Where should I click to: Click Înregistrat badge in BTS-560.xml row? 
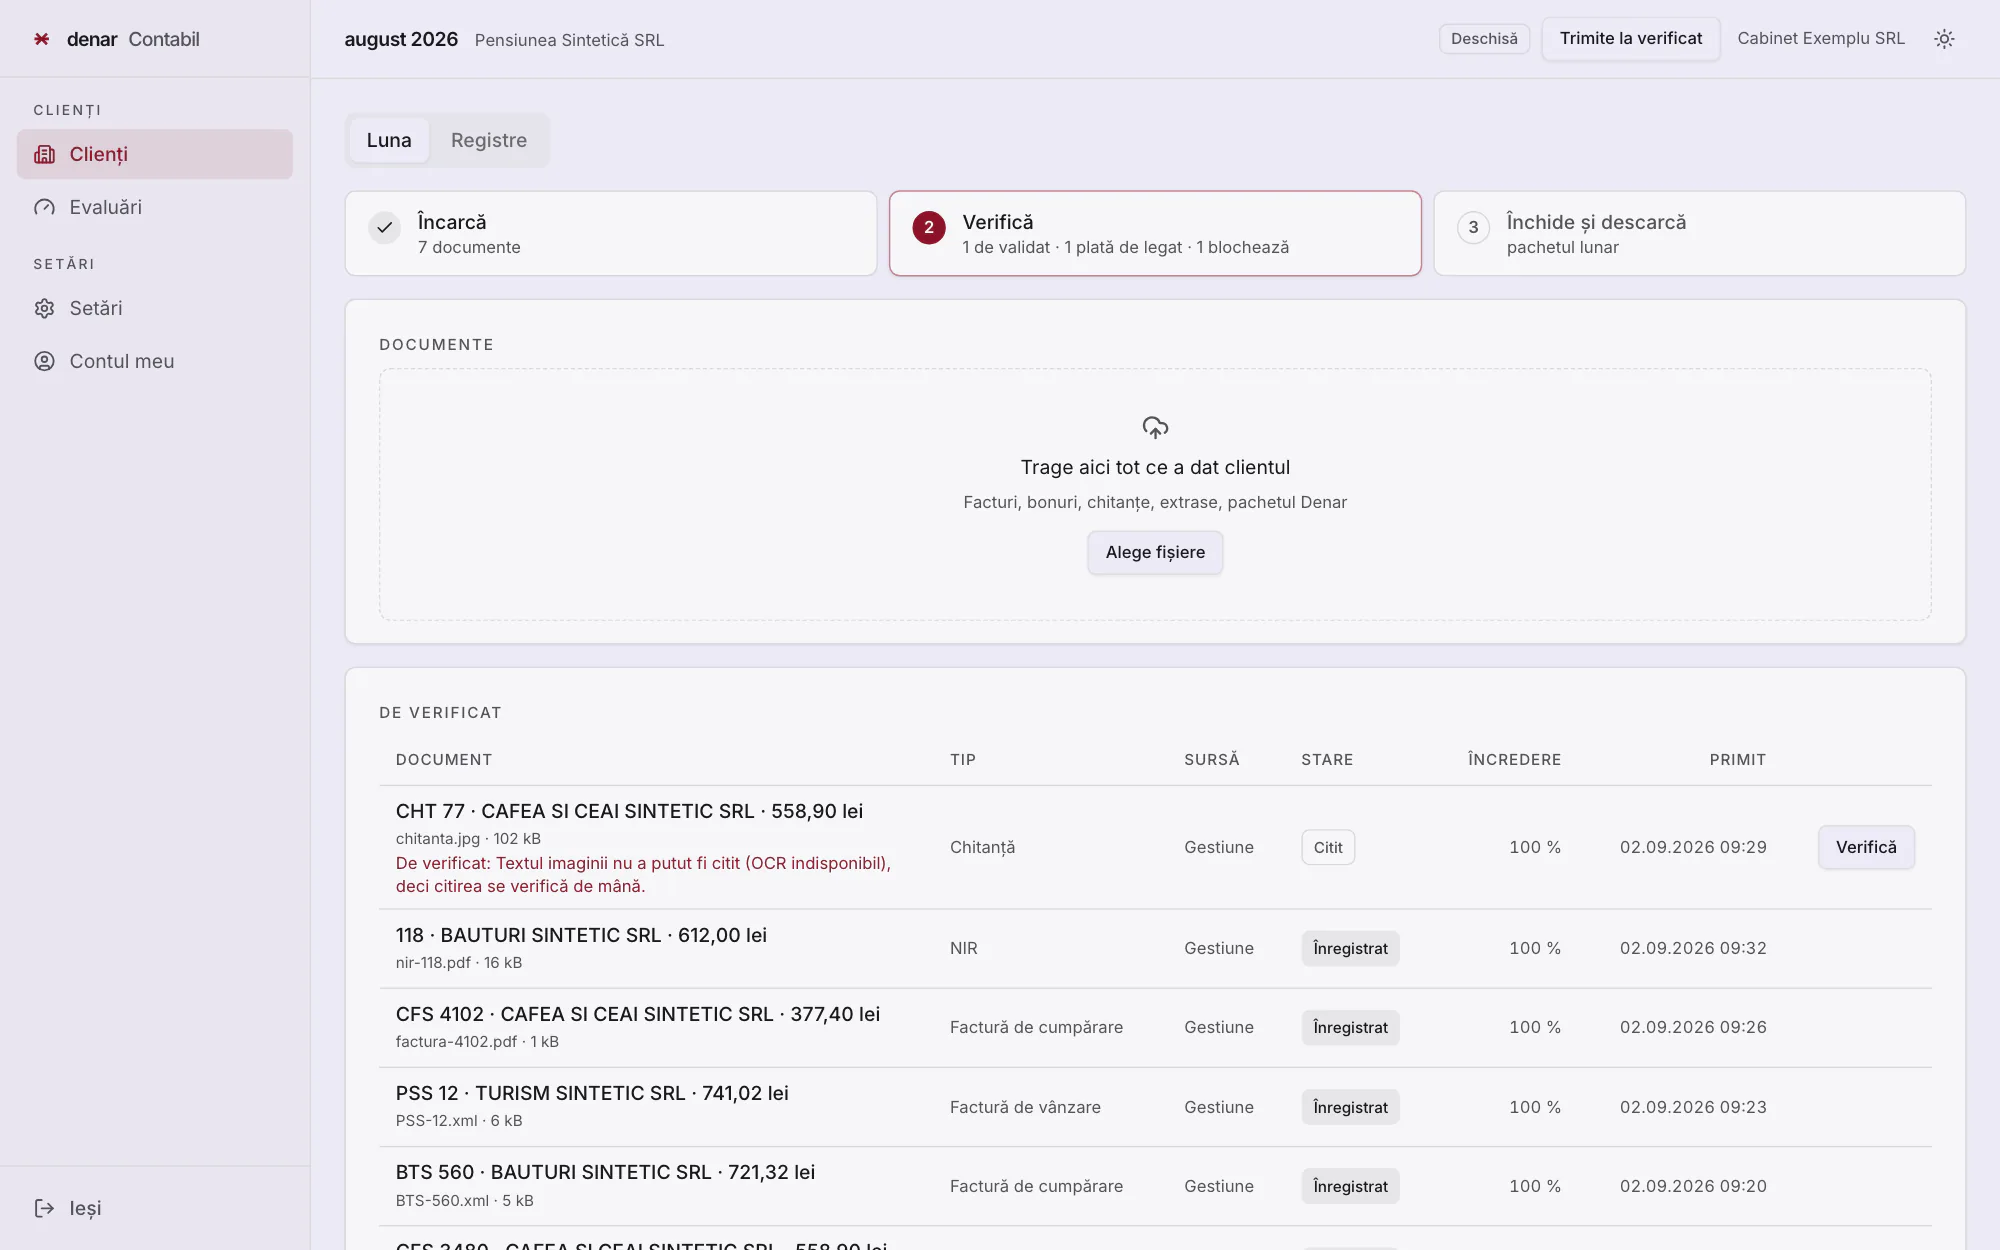pos(1350,1186)
